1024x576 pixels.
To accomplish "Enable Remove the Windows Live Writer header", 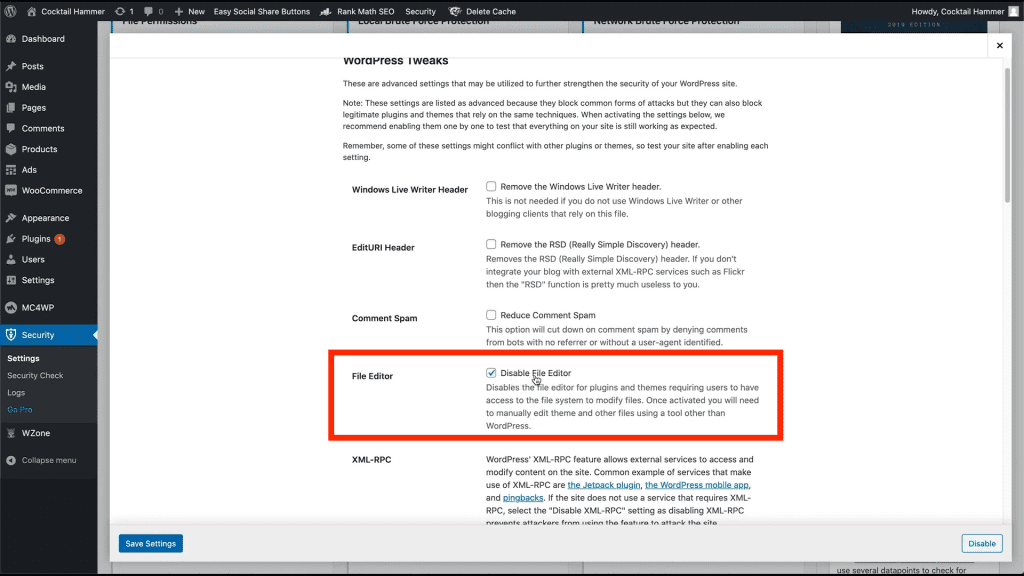I will (491, 186).
